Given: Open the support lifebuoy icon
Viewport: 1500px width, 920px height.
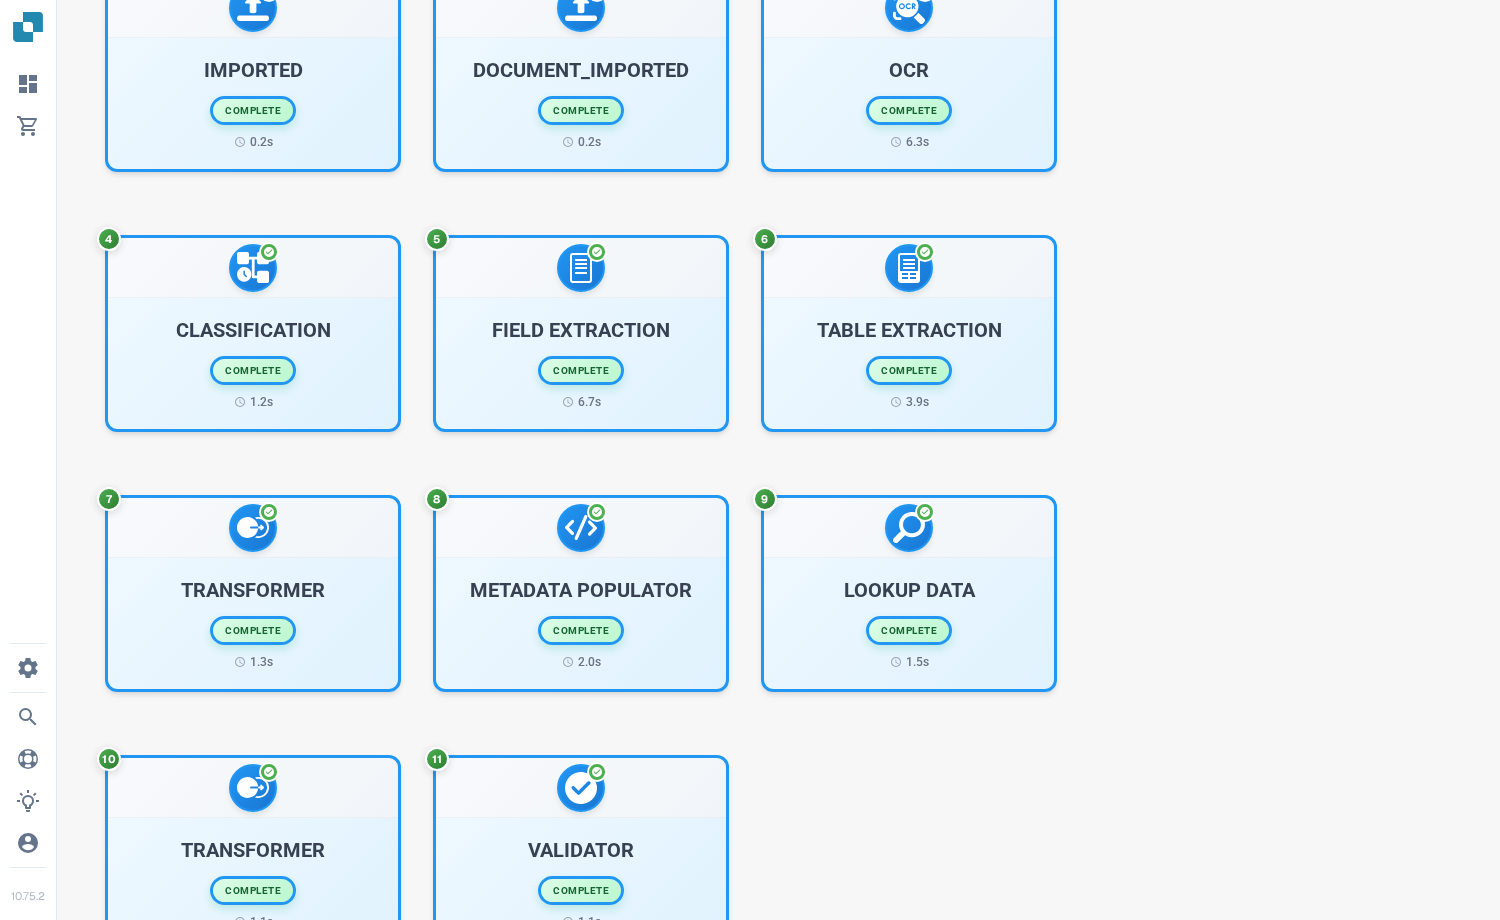Looking at the screenshot, I should click(28, 759).
